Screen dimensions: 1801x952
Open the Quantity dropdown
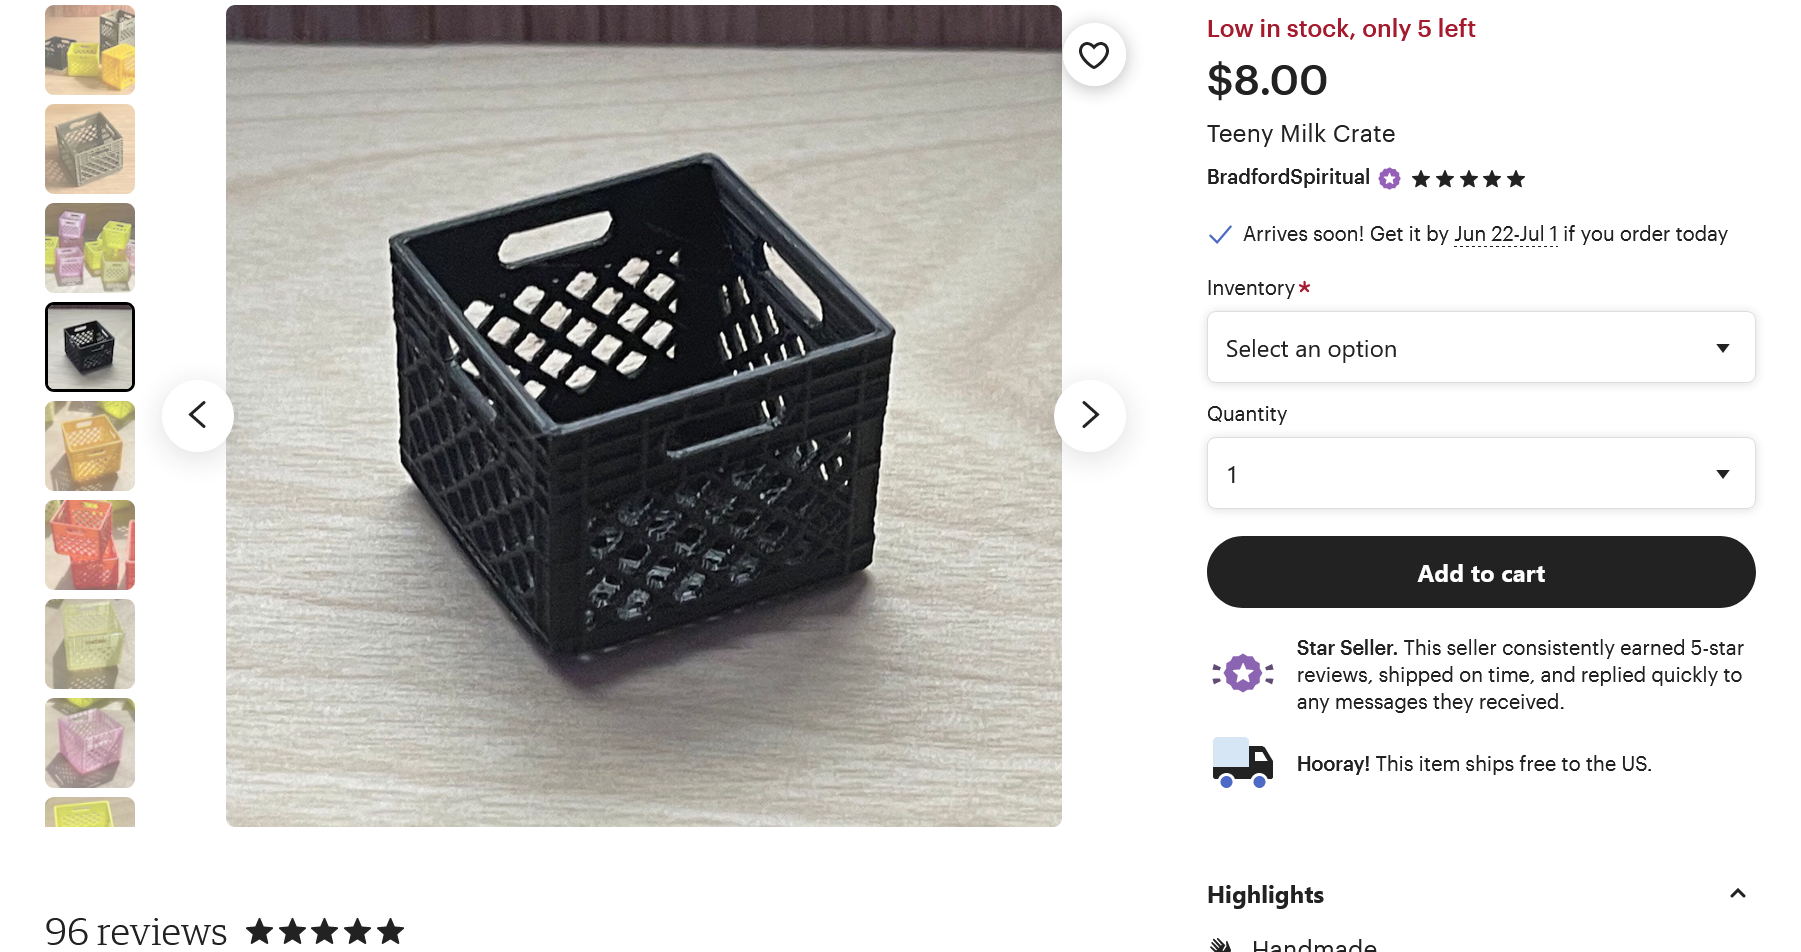tap(1480, 474)
